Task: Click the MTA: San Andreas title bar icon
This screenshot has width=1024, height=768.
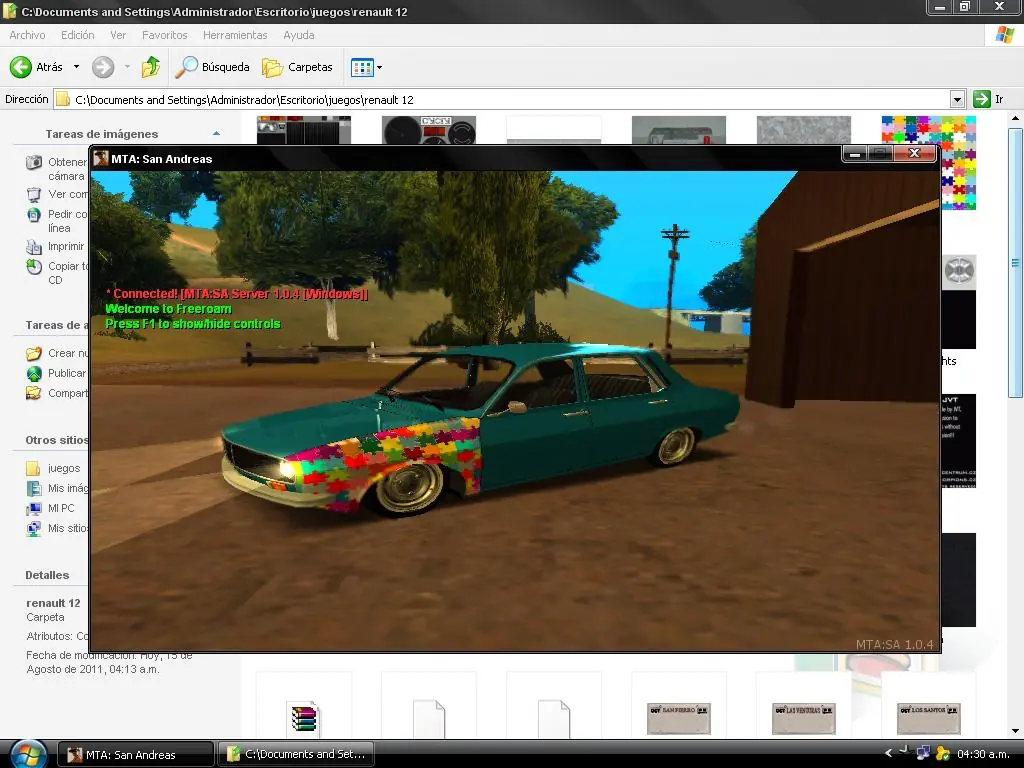Action: [x=101, y=158]
